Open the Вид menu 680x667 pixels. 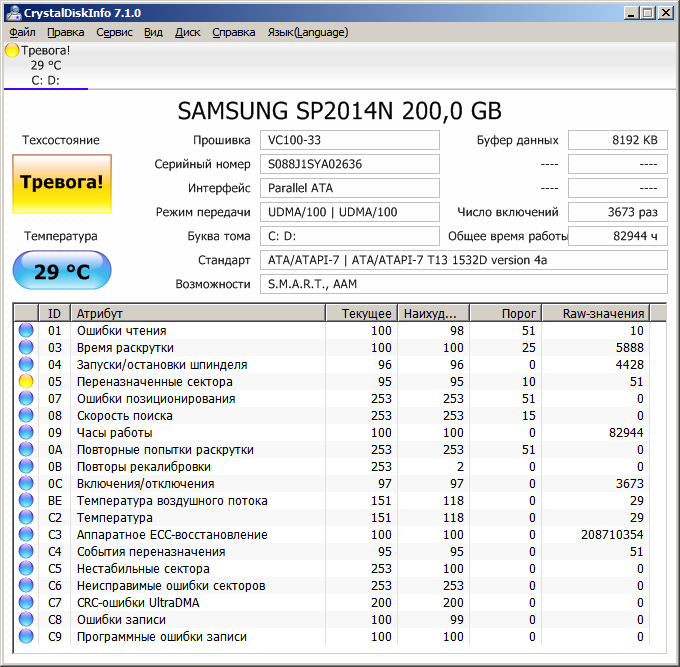[154, 33]
